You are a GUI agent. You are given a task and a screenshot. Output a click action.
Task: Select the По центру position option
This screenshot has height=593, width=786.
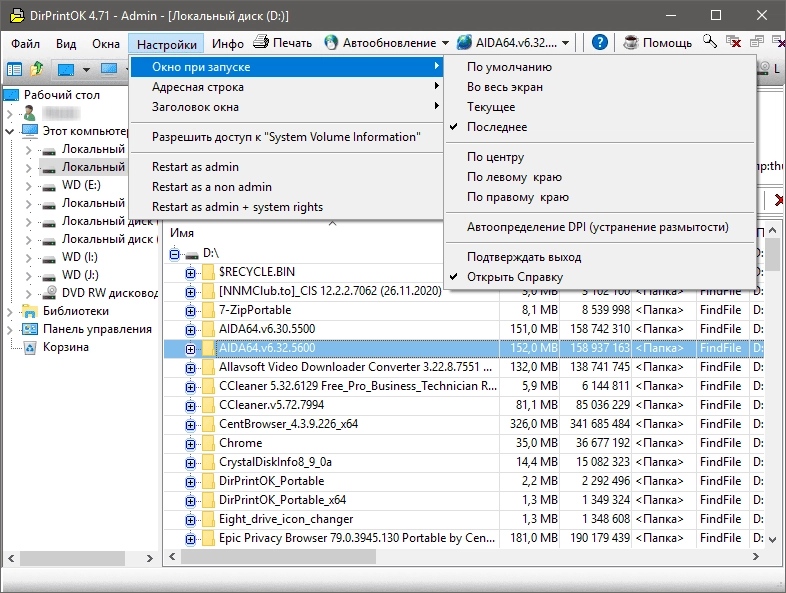click(600, 157)
